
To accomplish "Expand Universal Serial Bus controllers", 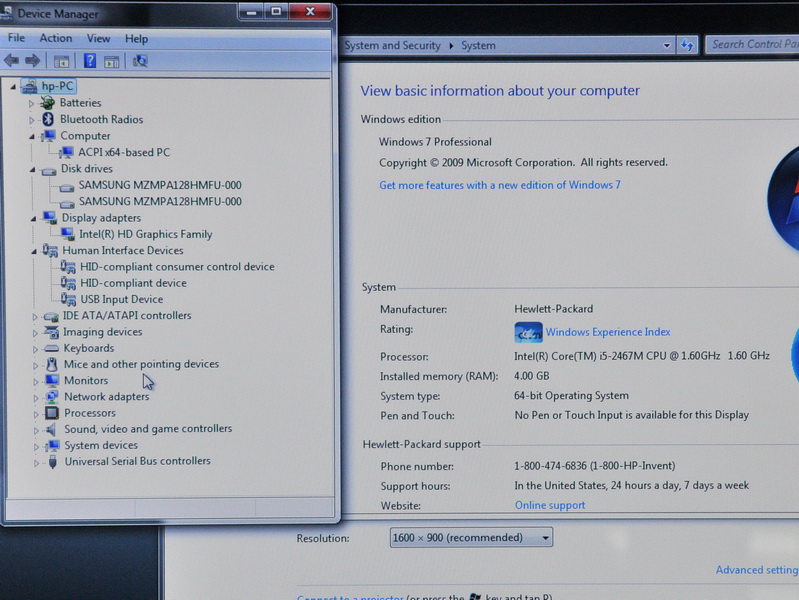I will pos(37,463).
